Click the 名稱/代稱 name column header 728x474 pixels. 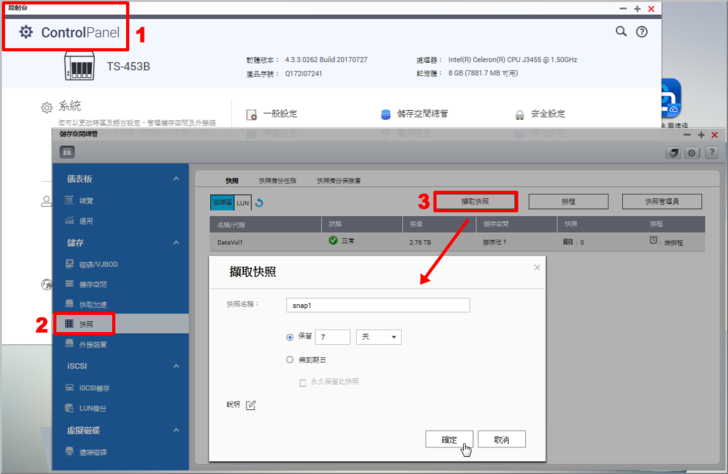click(231, 225)
